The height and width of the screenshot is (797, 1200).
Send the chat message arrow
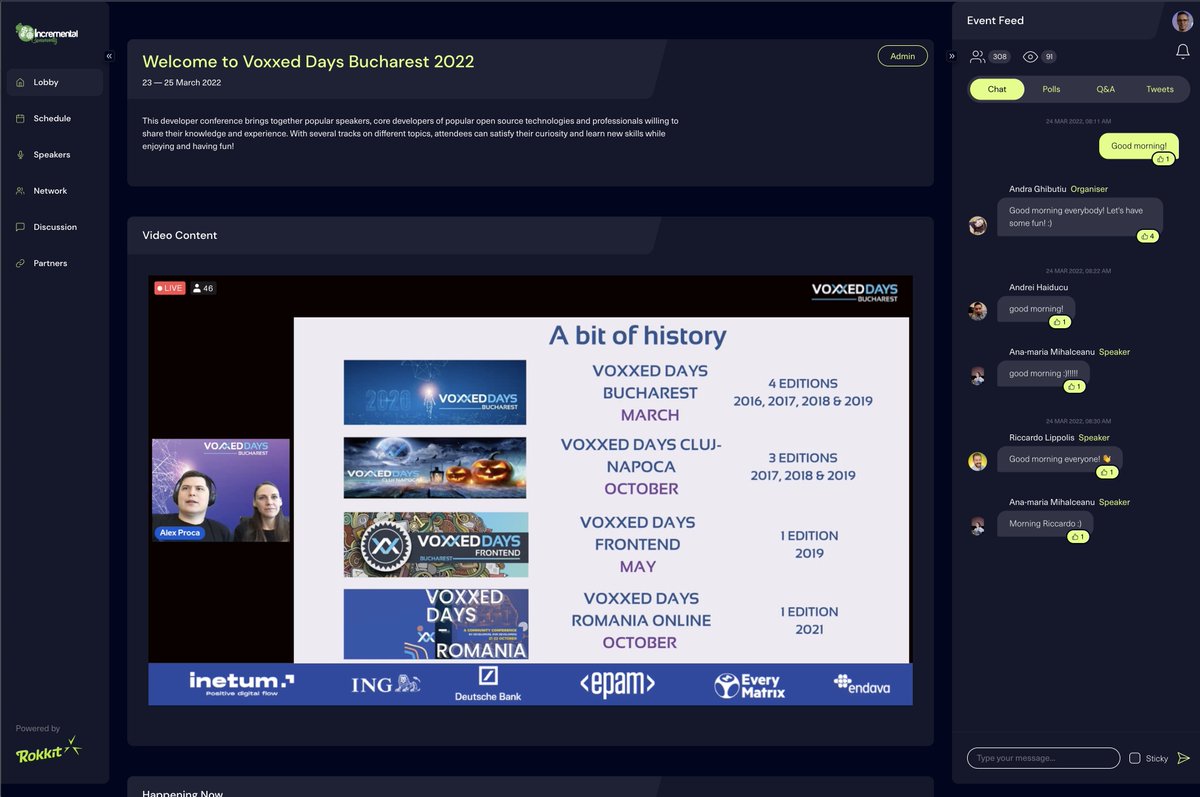pos(1184,758)
